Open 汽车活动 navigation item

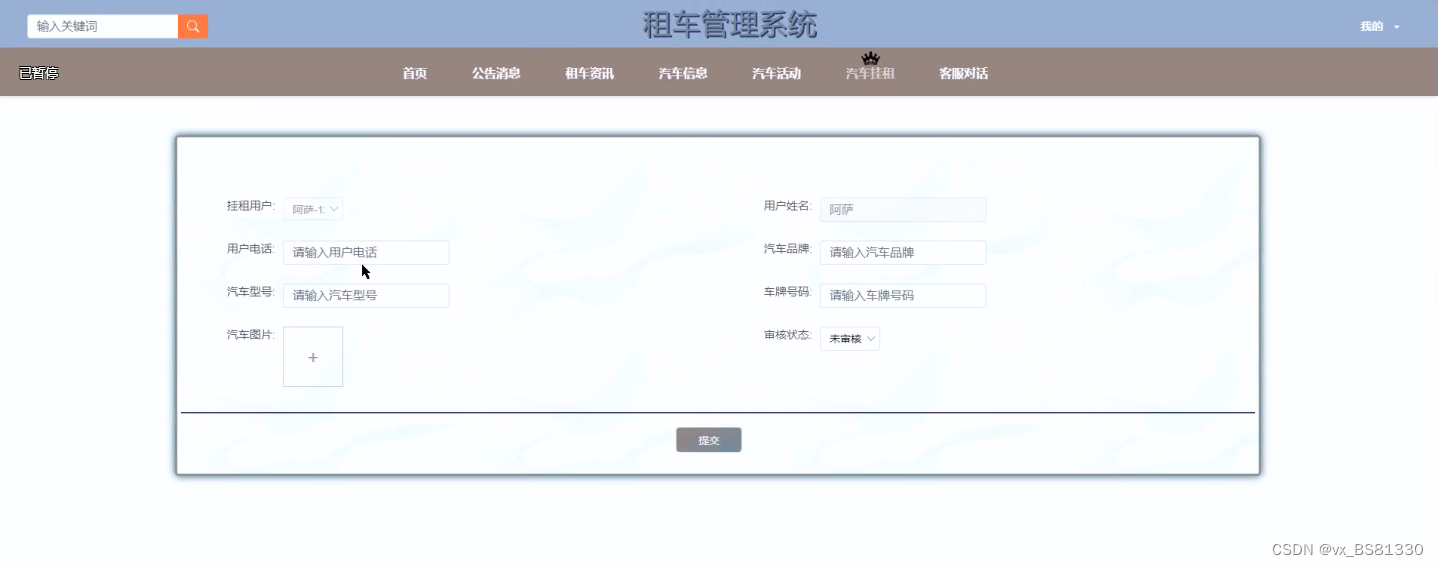point(776,73)
